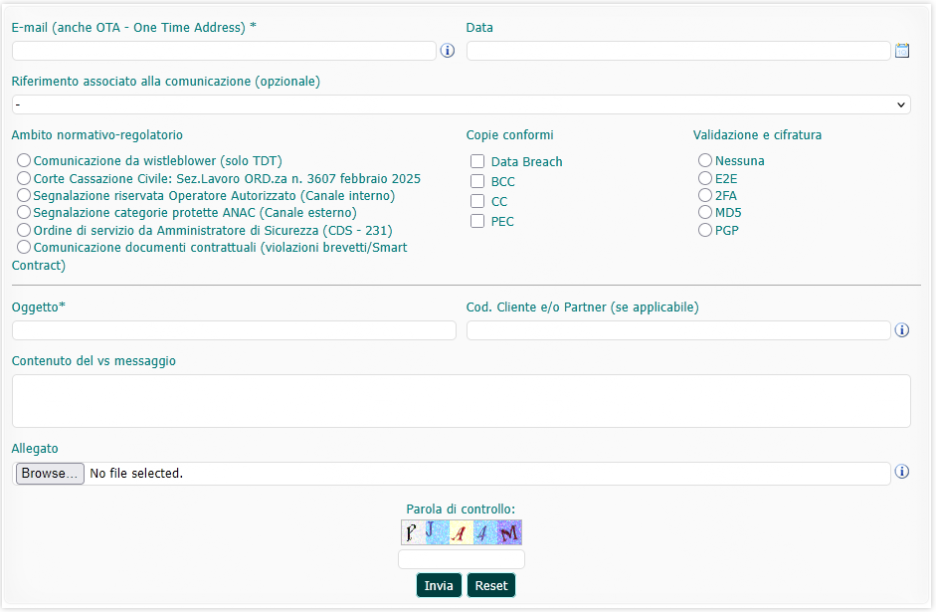Screen dimensions: 936x612
Task: Check the PEC checkbox
Action: 478,222
